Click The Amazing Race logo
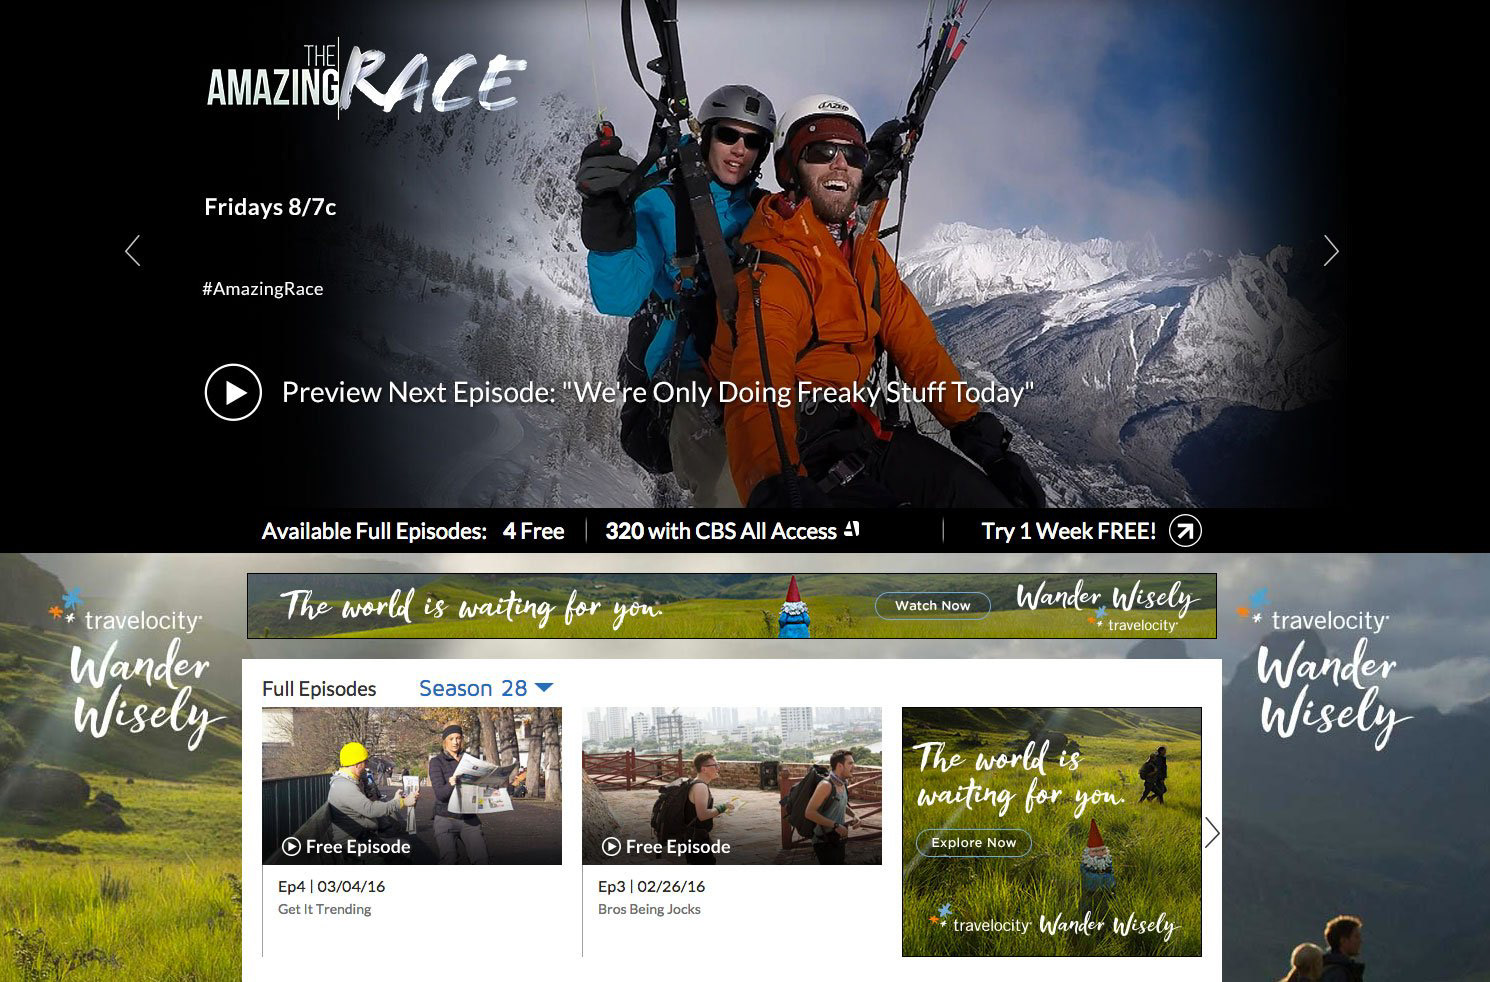Image resolution: width=1490 pixels, height=982 pixels. coord(365,80)
